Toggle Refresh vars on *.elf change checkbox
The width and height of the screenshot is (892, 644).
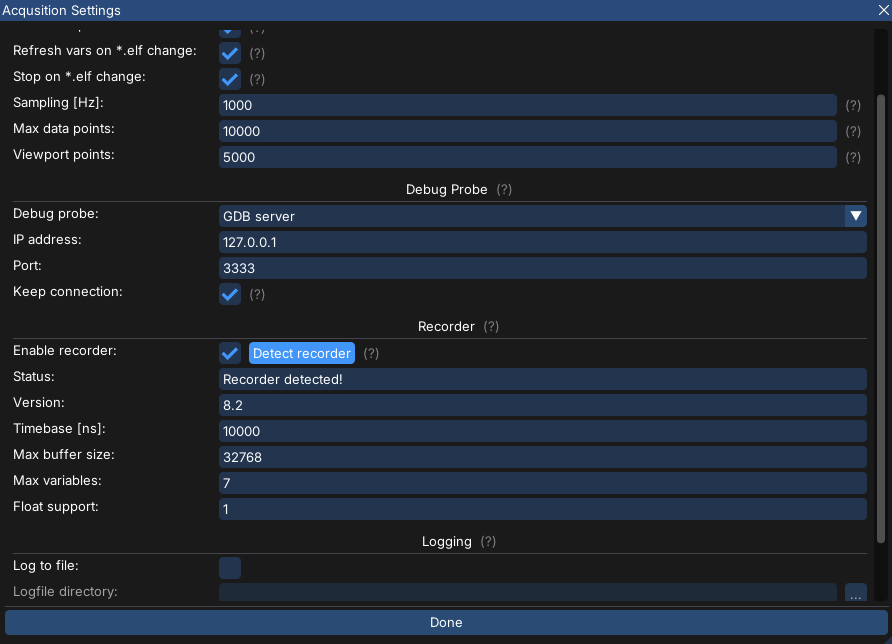[230, 52]
